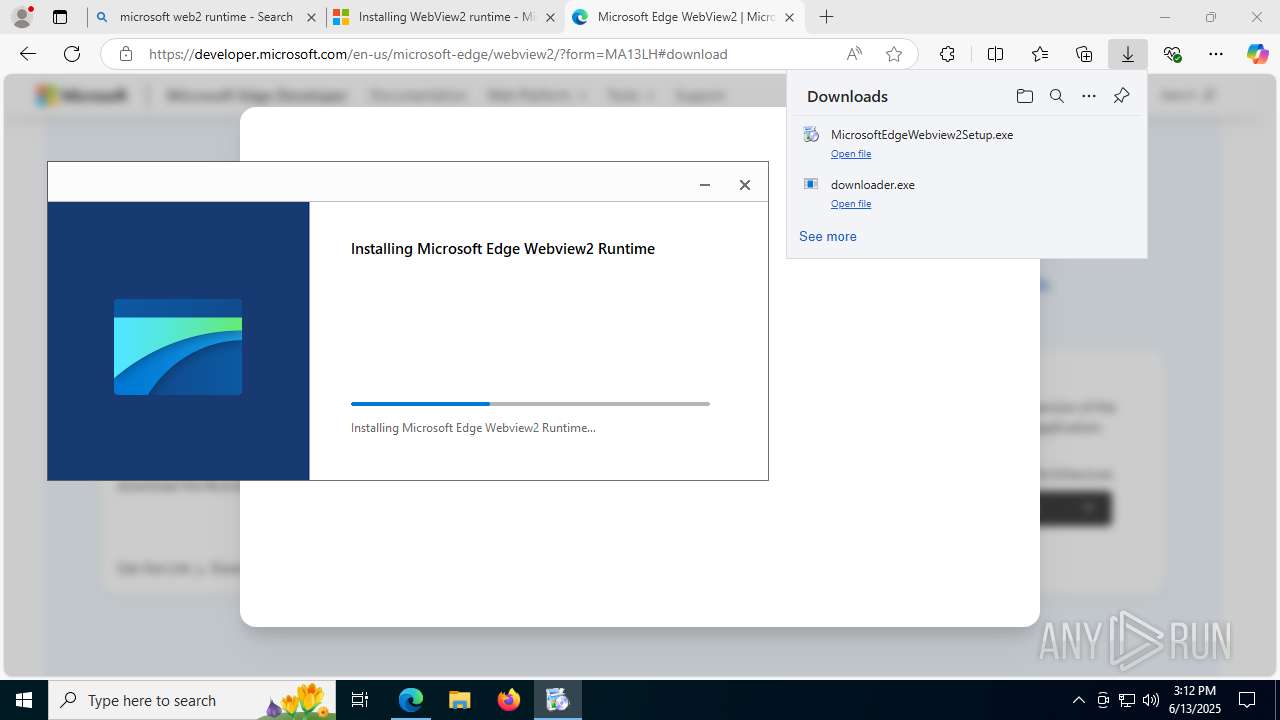Pin the Downloads panel

tap(1121, 96)
